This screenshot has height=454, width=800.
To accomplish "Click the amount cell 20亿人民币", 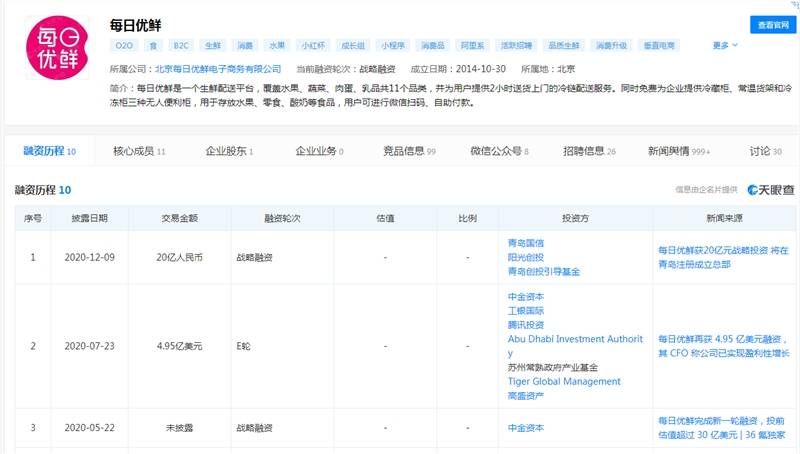I will click(x=180, y=257).
